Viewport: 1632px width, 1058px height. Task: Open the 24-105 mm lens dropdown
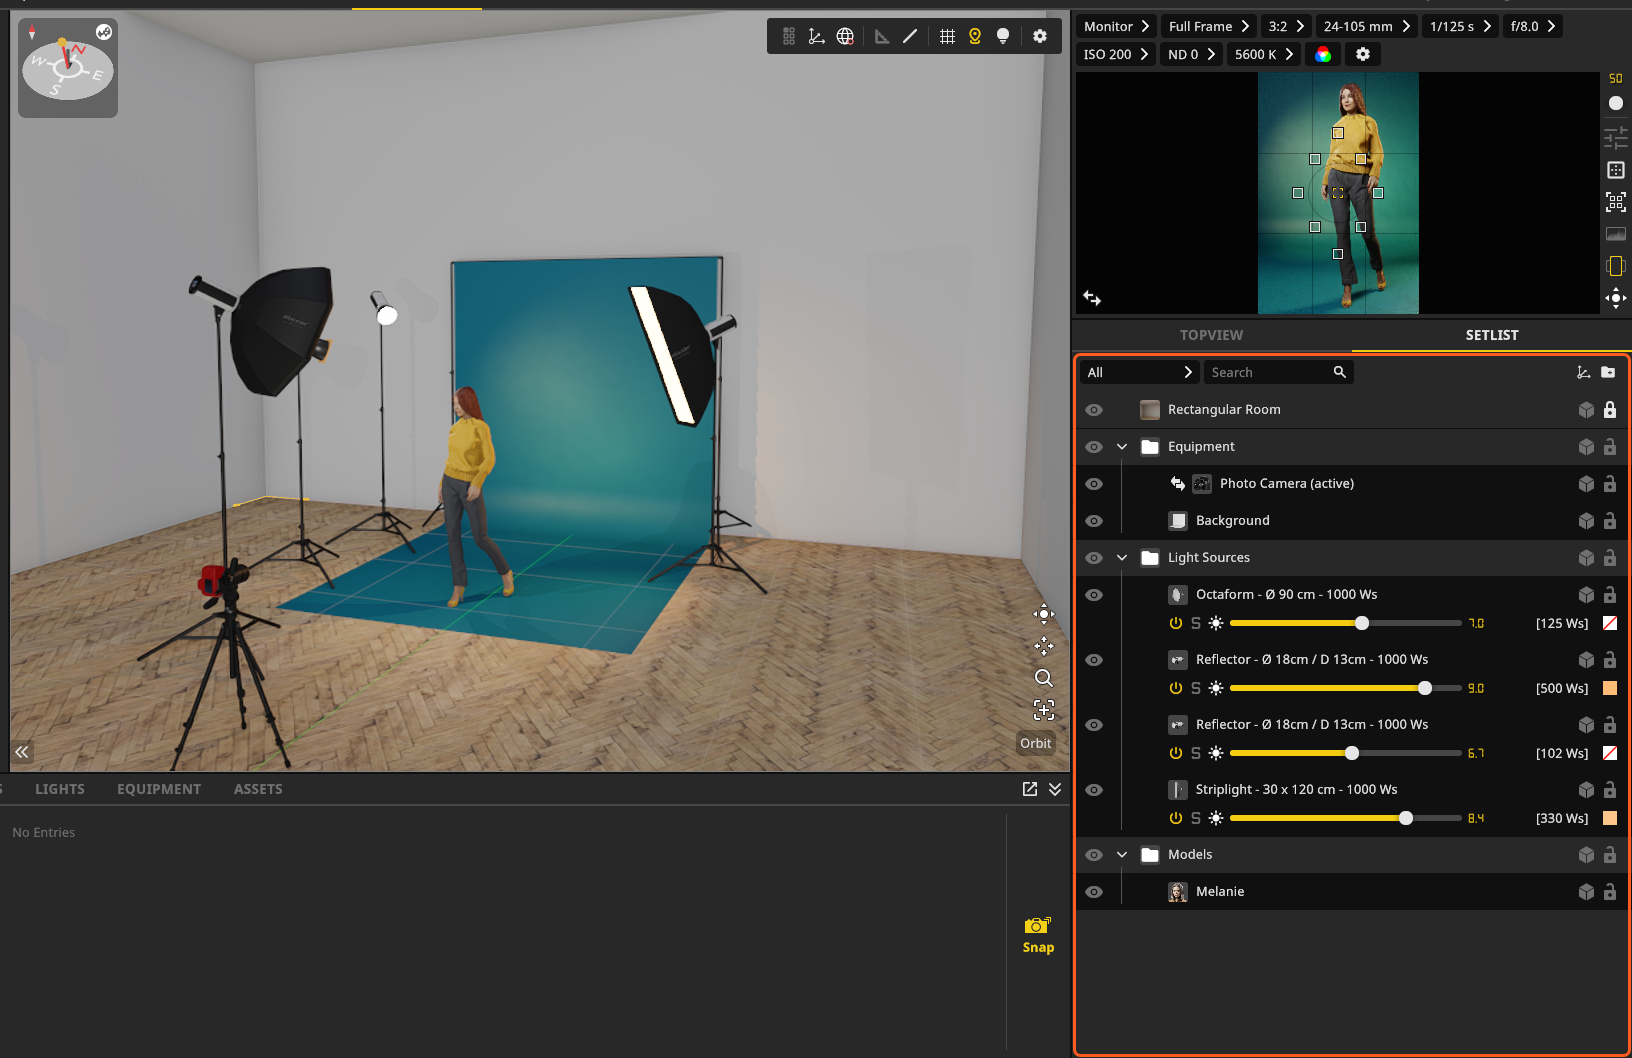click(x=1366, y=26)
